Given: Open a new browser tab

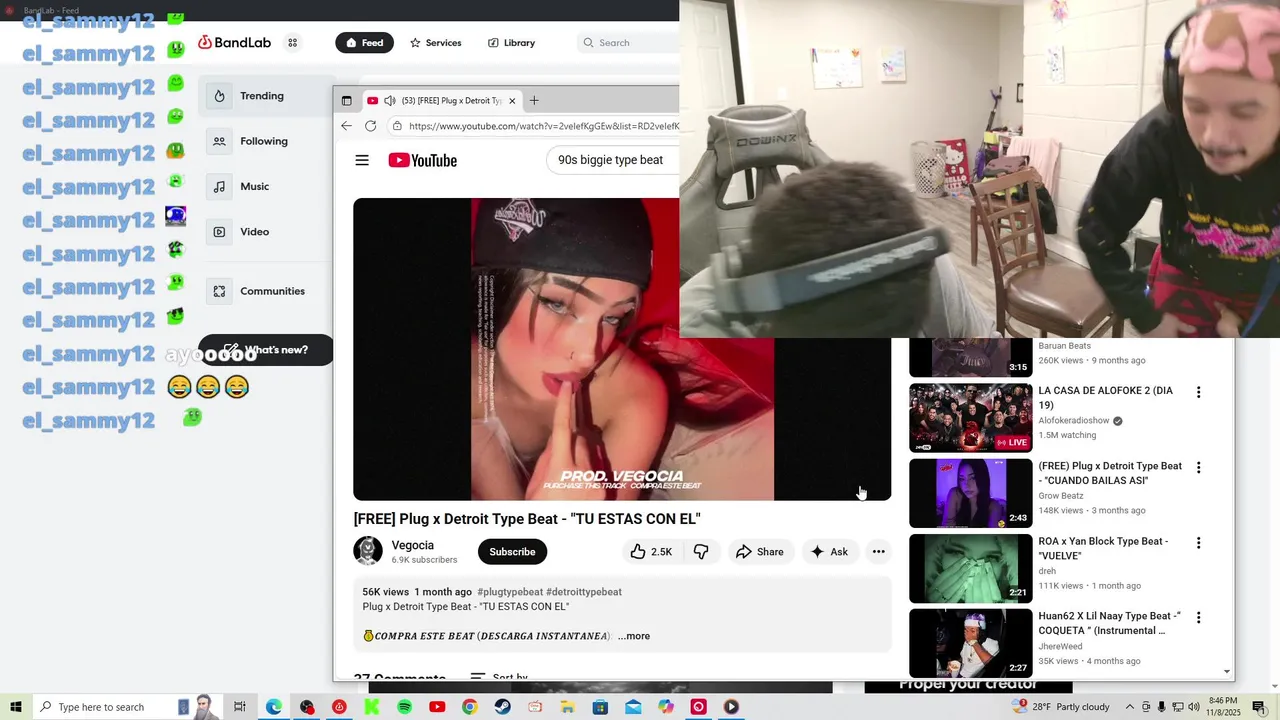Looking at the screenshot, I should point(534,101).
